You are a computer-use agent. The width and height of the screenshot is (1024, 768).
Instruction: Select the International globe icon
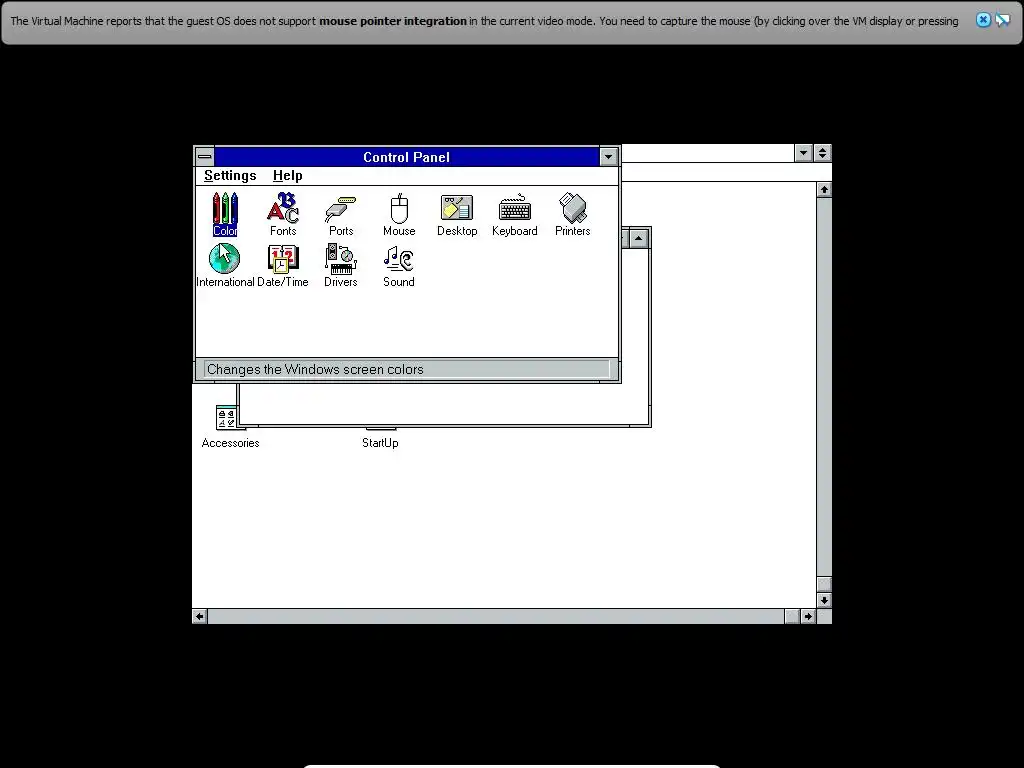click(225, 265)
